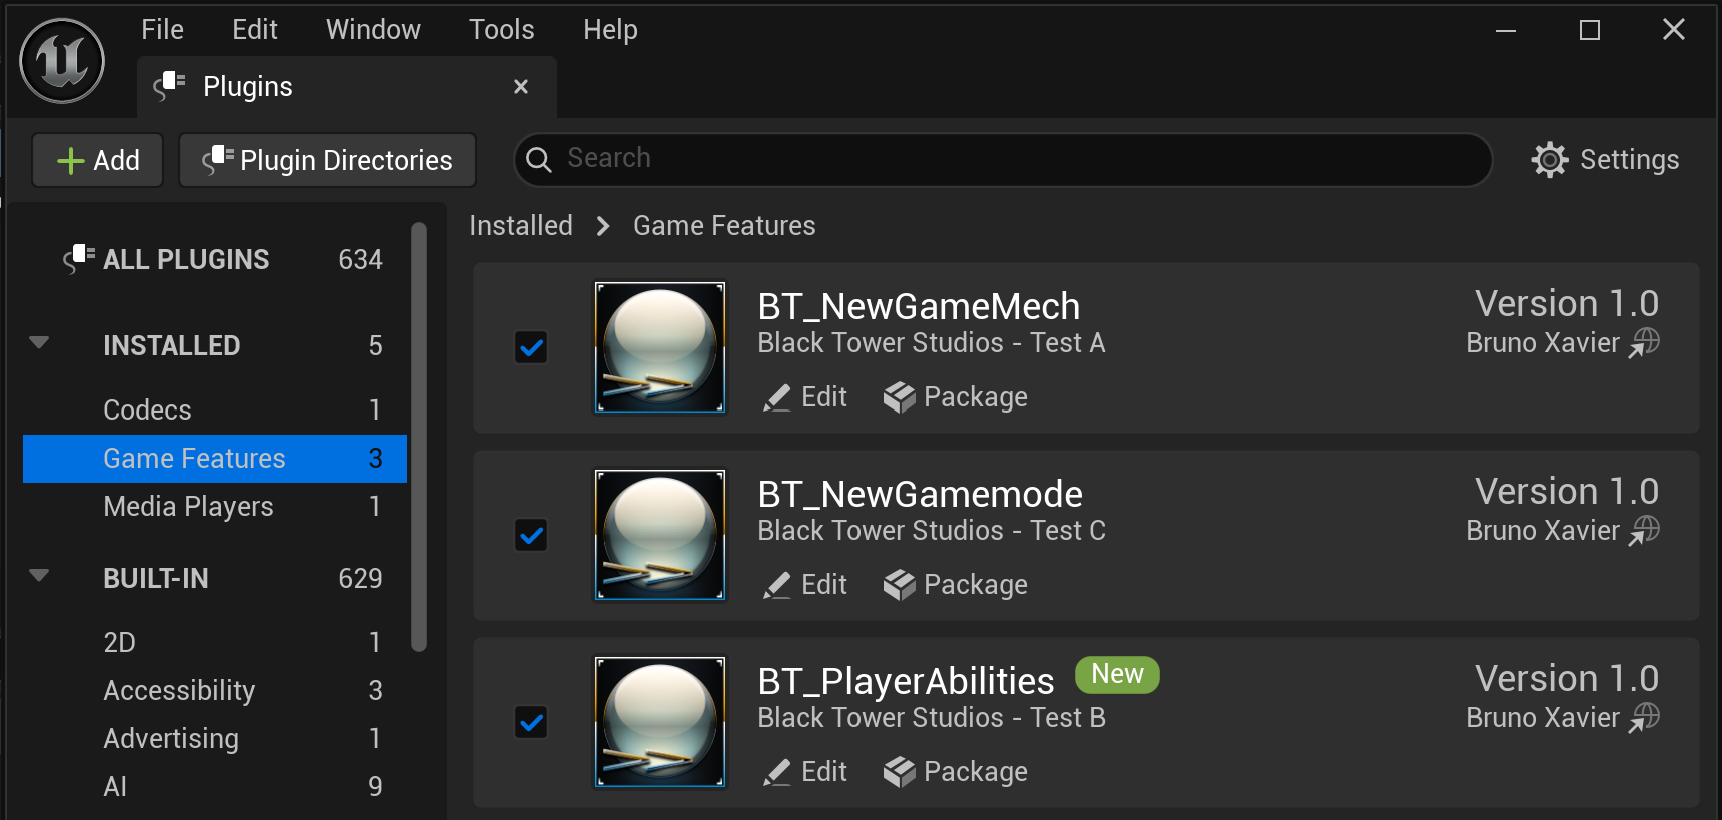The height and width of the screenshot is (820, 1722).
Task: Disable the BT_NewGamemode plugin checkbox
Action: point(531,536)
